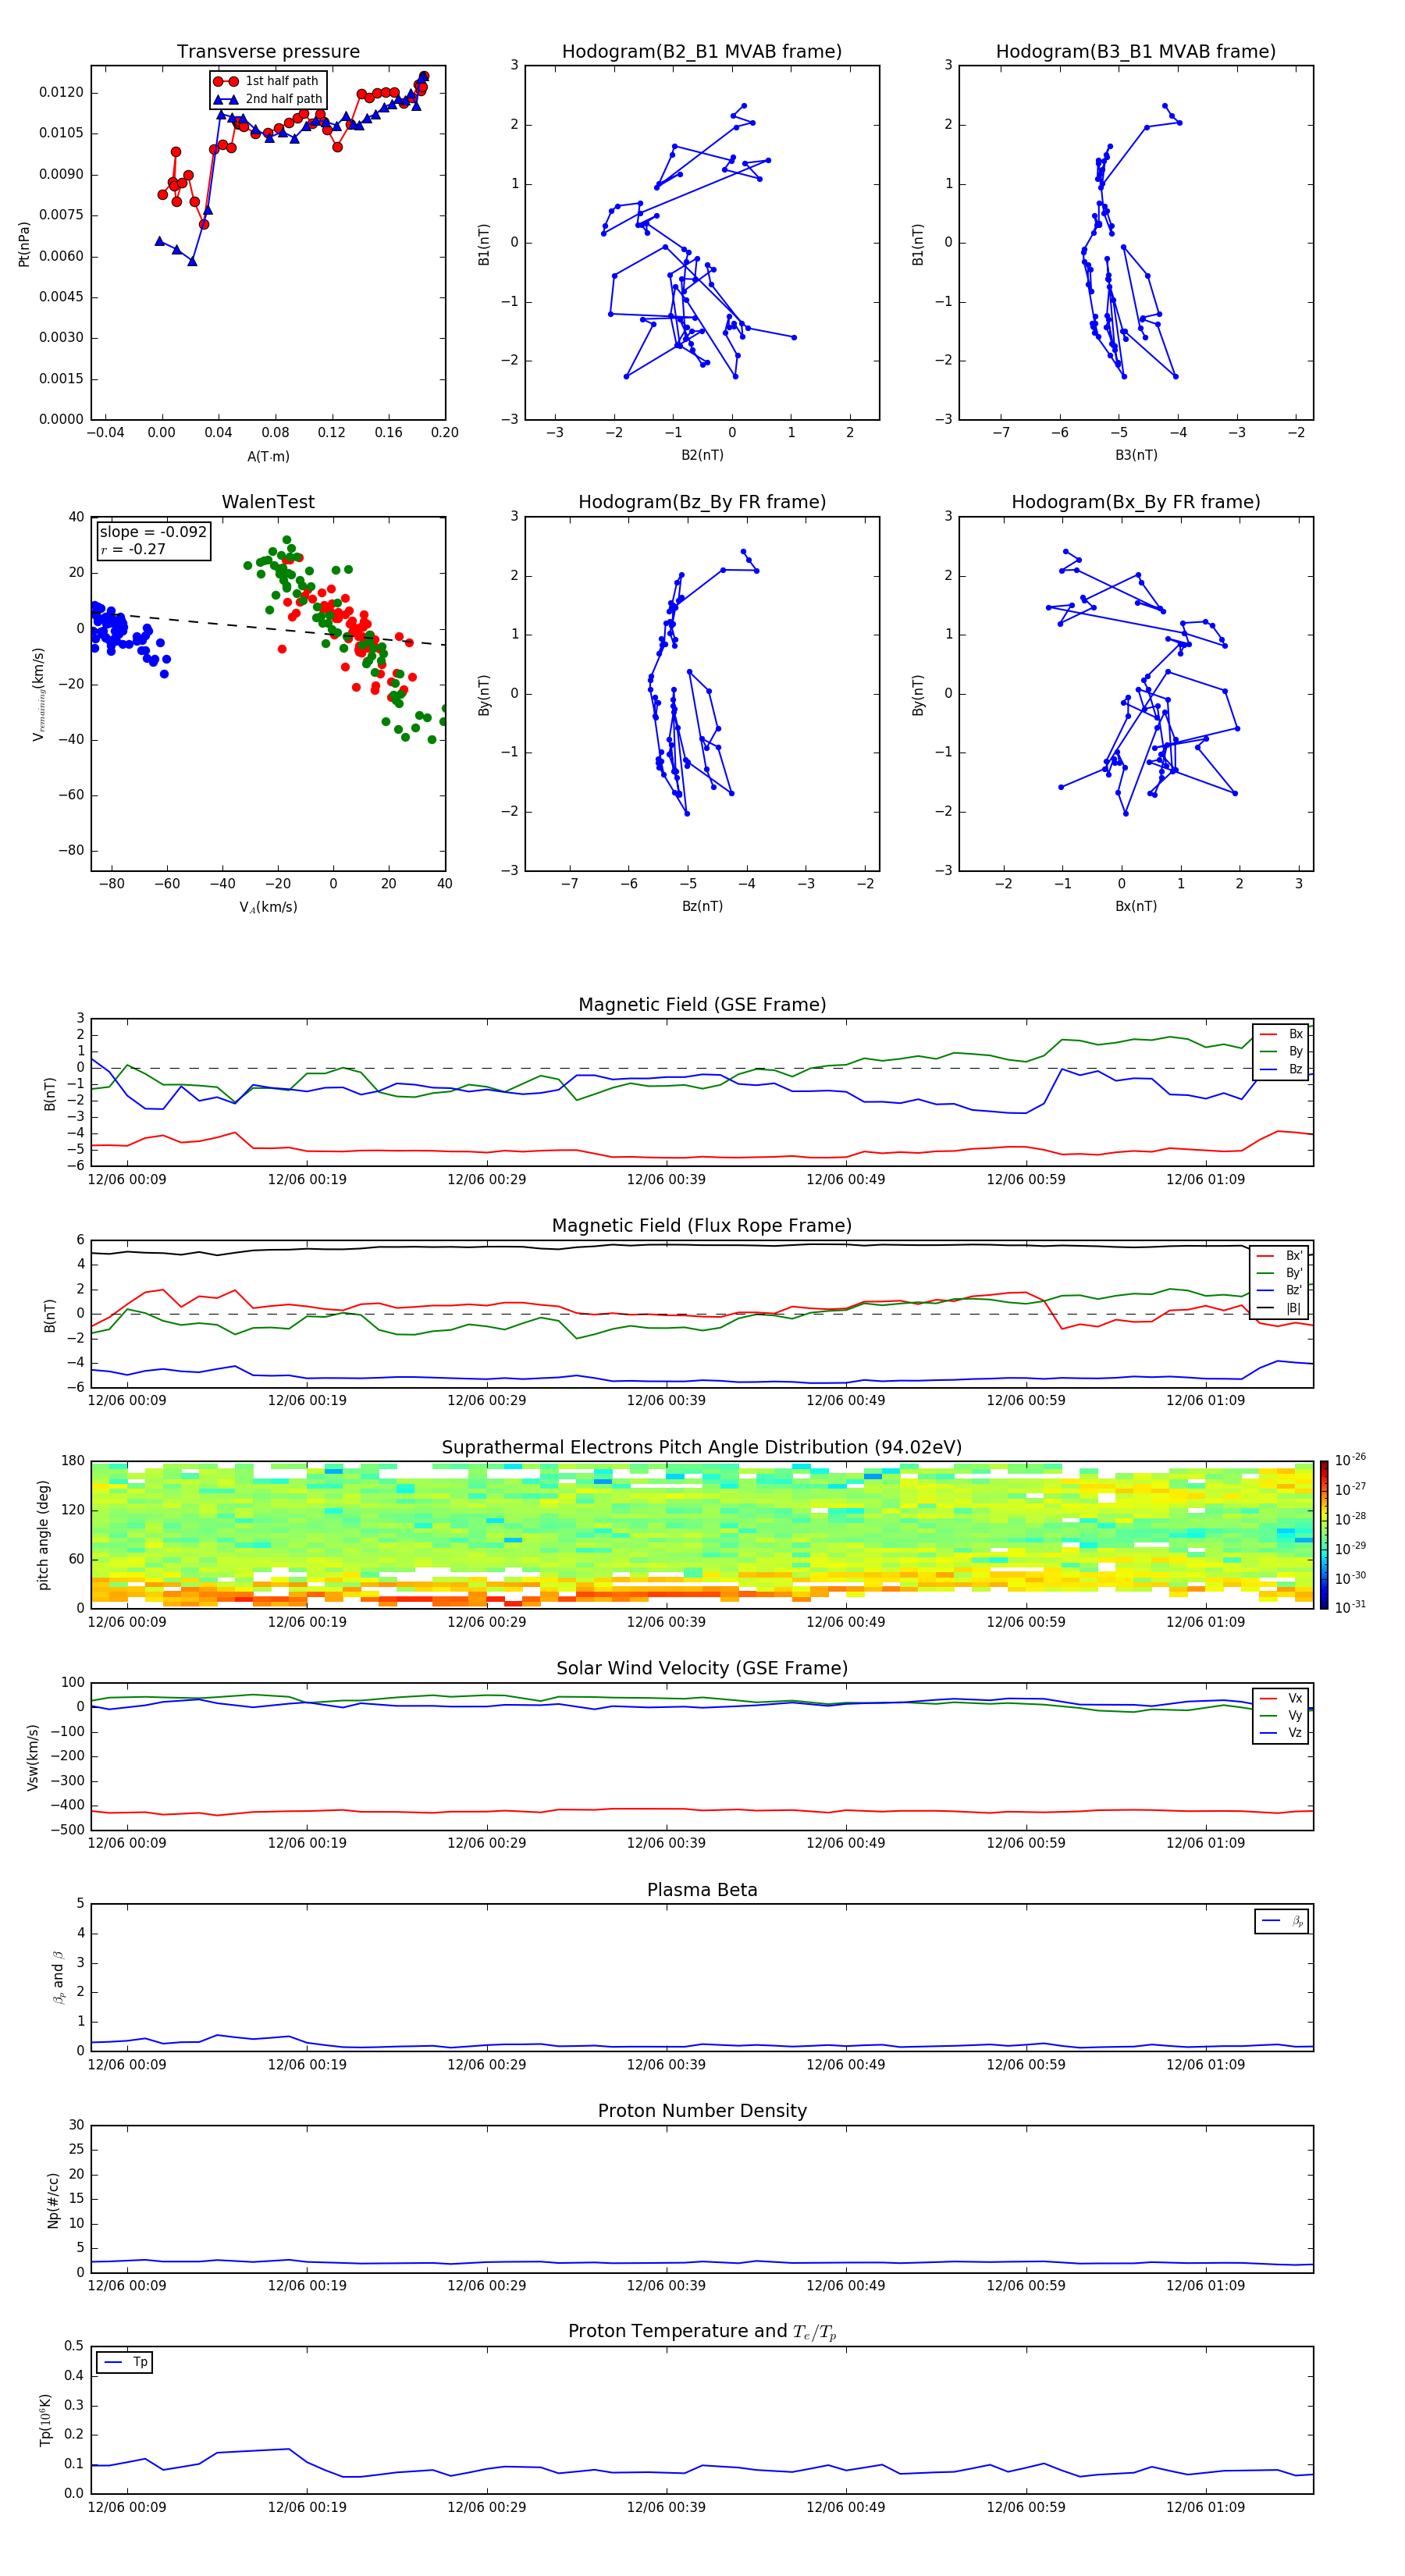Image resolution: width=1405 pixels, height=2576 pixels.
Task: Click the "VA(km/s)" x-axis label
Action: pos(268,907)
